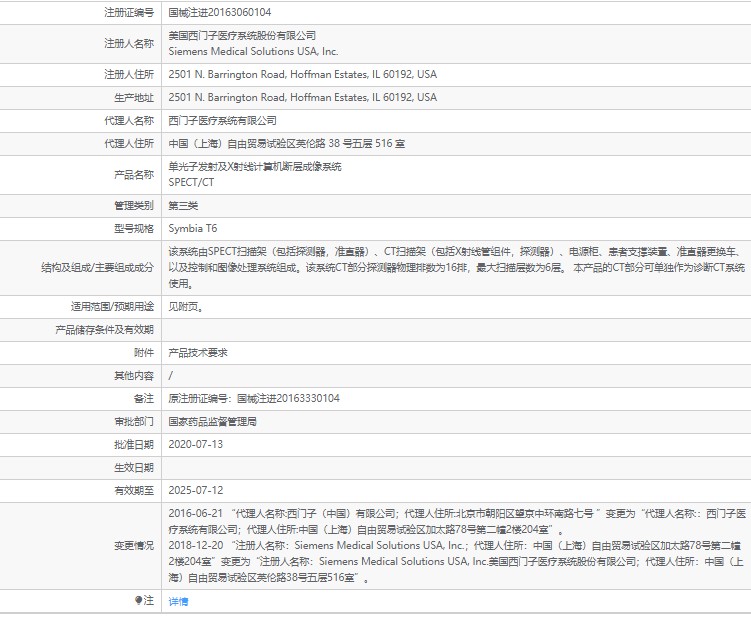Select the 代理人住所 Shanghai address value
The height and width of the screenshot is (622, 751).
point(286,144)
